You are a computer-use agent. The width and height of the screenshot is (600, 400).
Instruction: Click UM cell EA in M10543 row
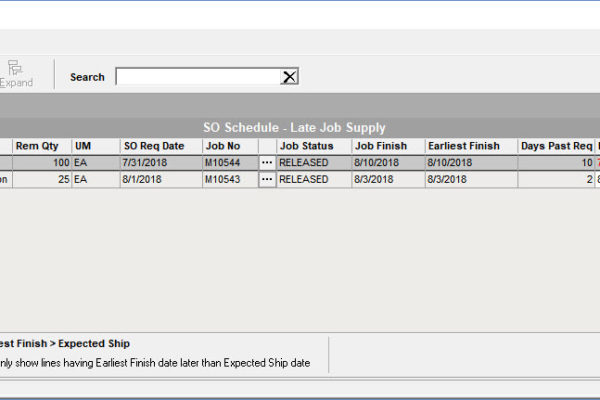(96, 180)
